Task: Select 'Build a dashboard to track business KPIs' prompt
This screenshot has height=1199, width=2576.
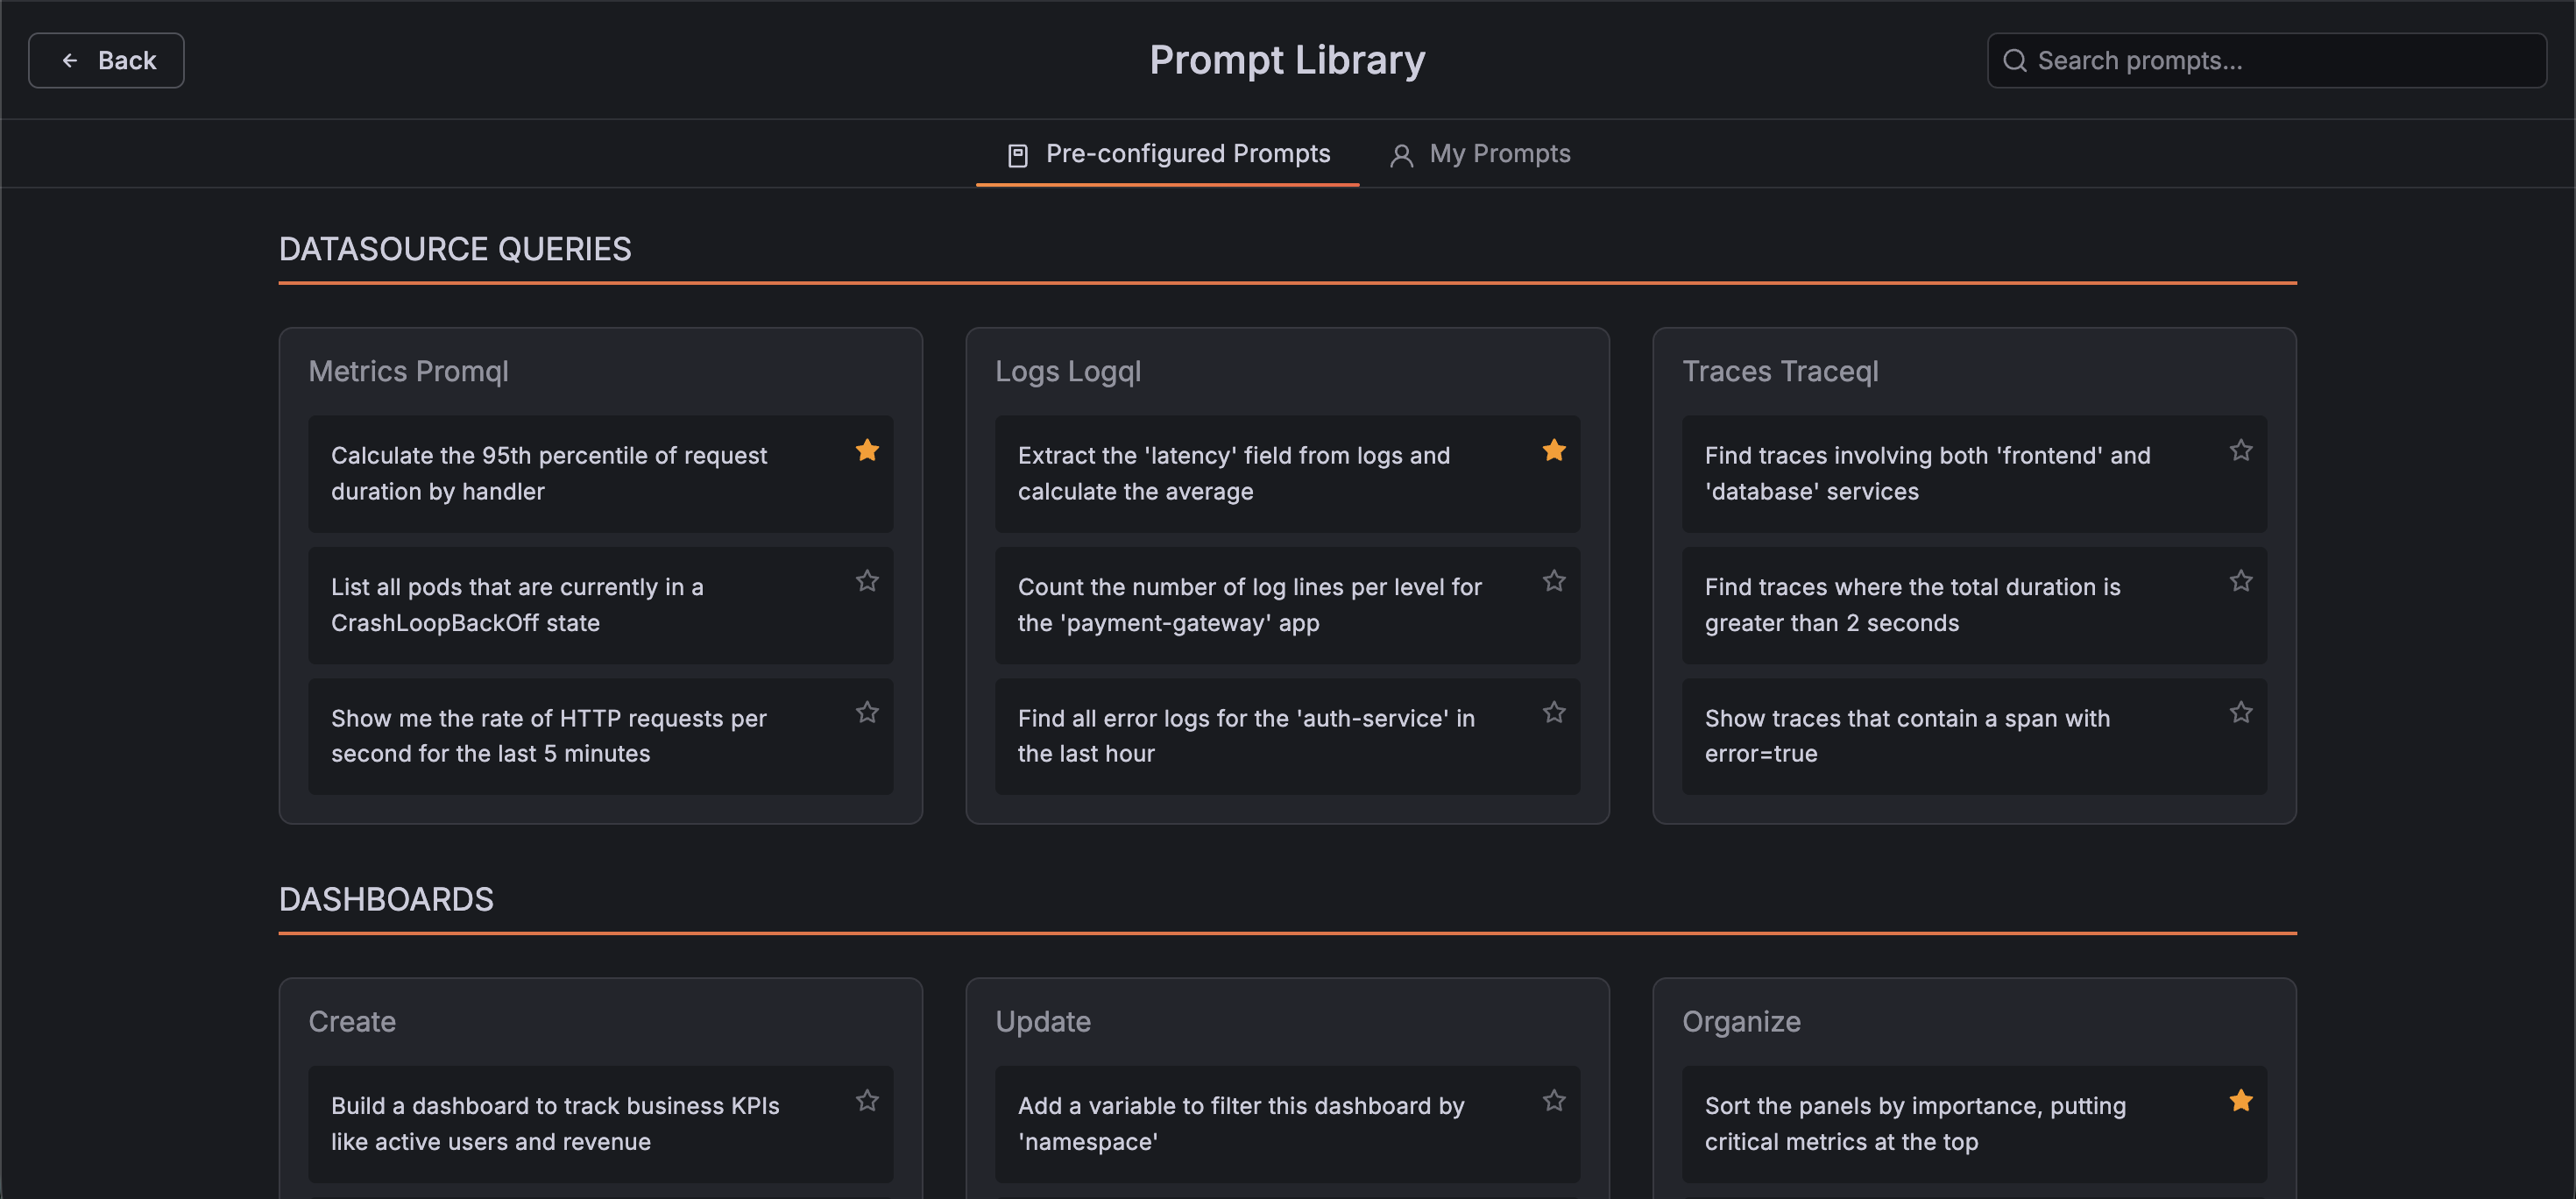Action: click(x=601, y=1124)
